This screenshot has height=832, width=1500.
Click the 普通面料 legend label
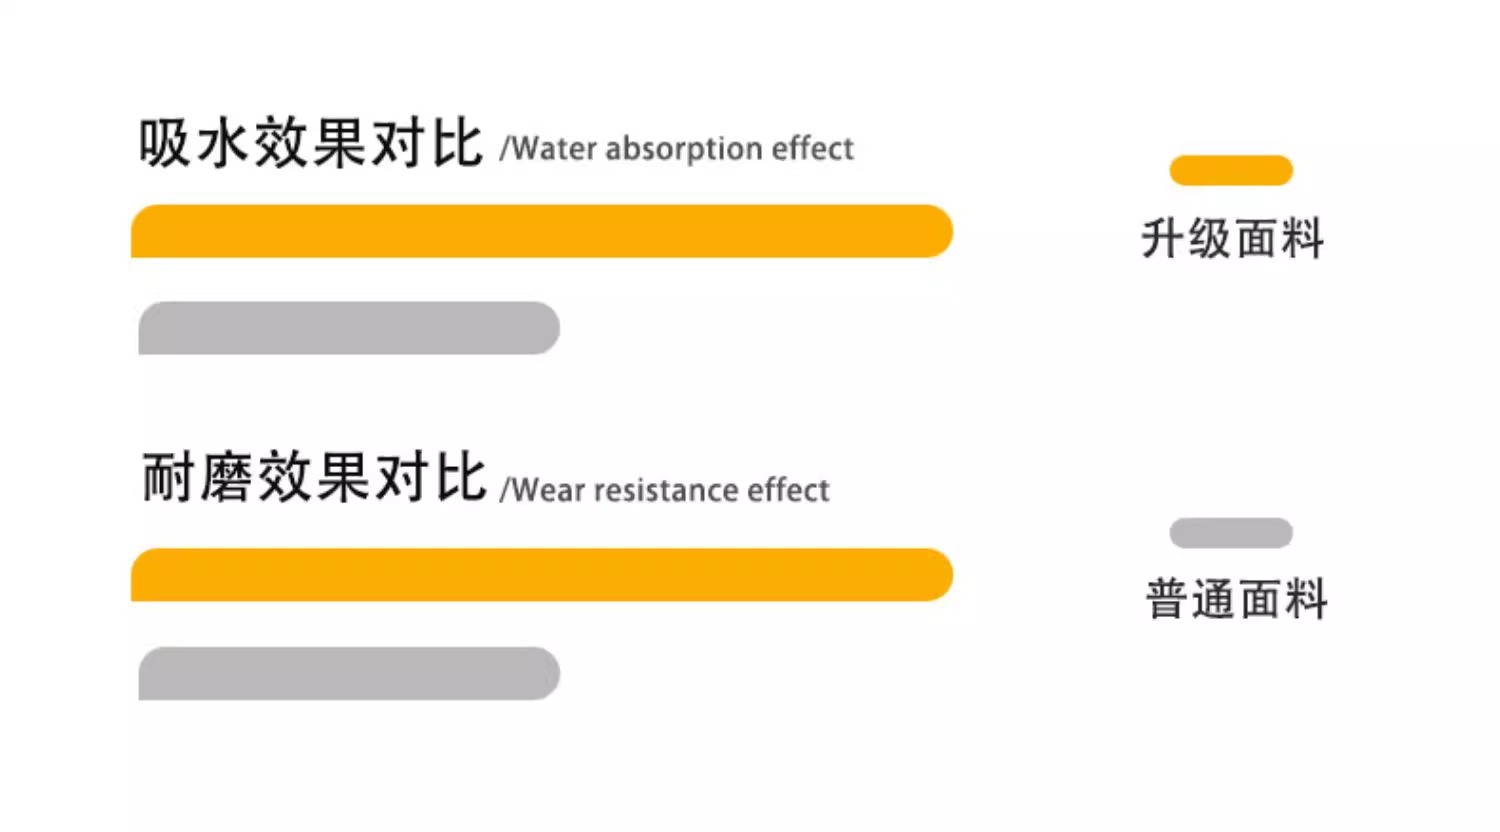tap(1236, 599)
